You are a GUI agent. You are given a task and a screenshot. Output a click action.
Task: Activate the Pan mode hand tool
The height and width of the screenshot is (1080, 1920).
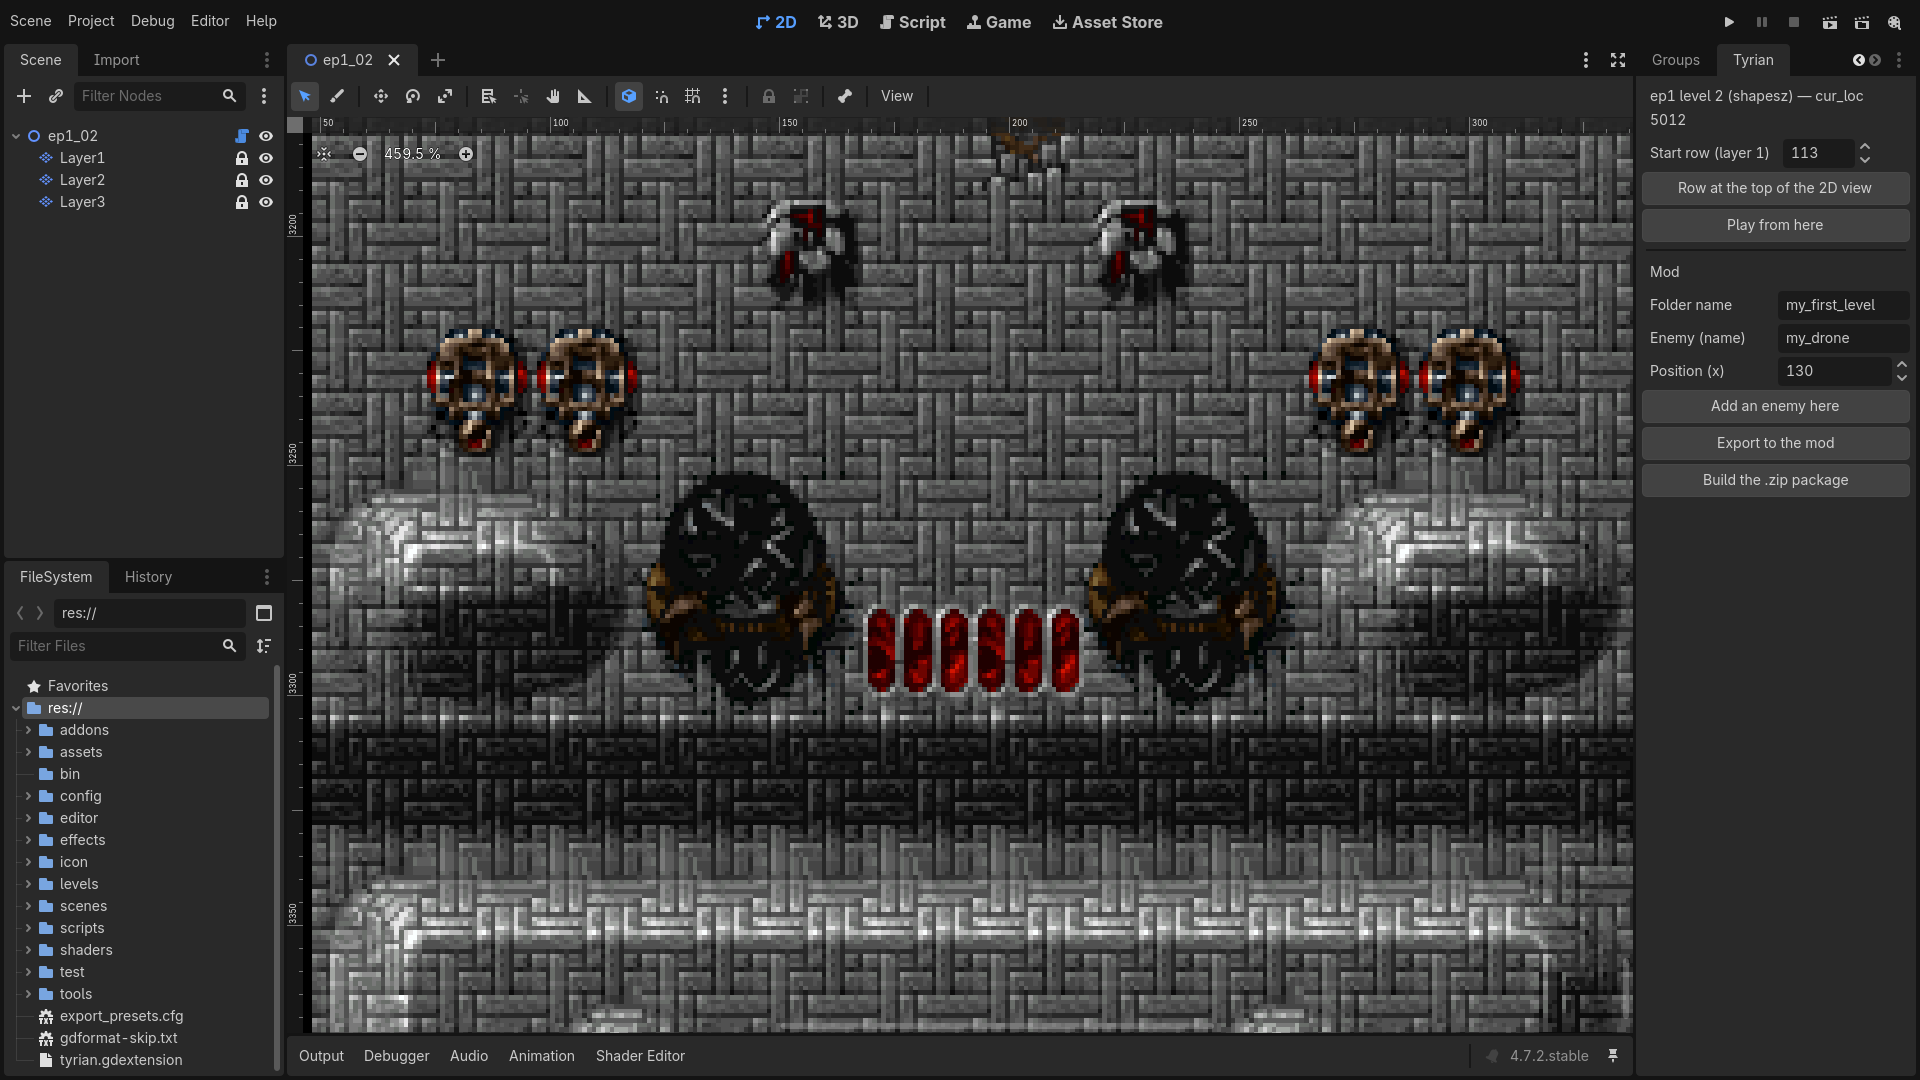click(553, 96)
